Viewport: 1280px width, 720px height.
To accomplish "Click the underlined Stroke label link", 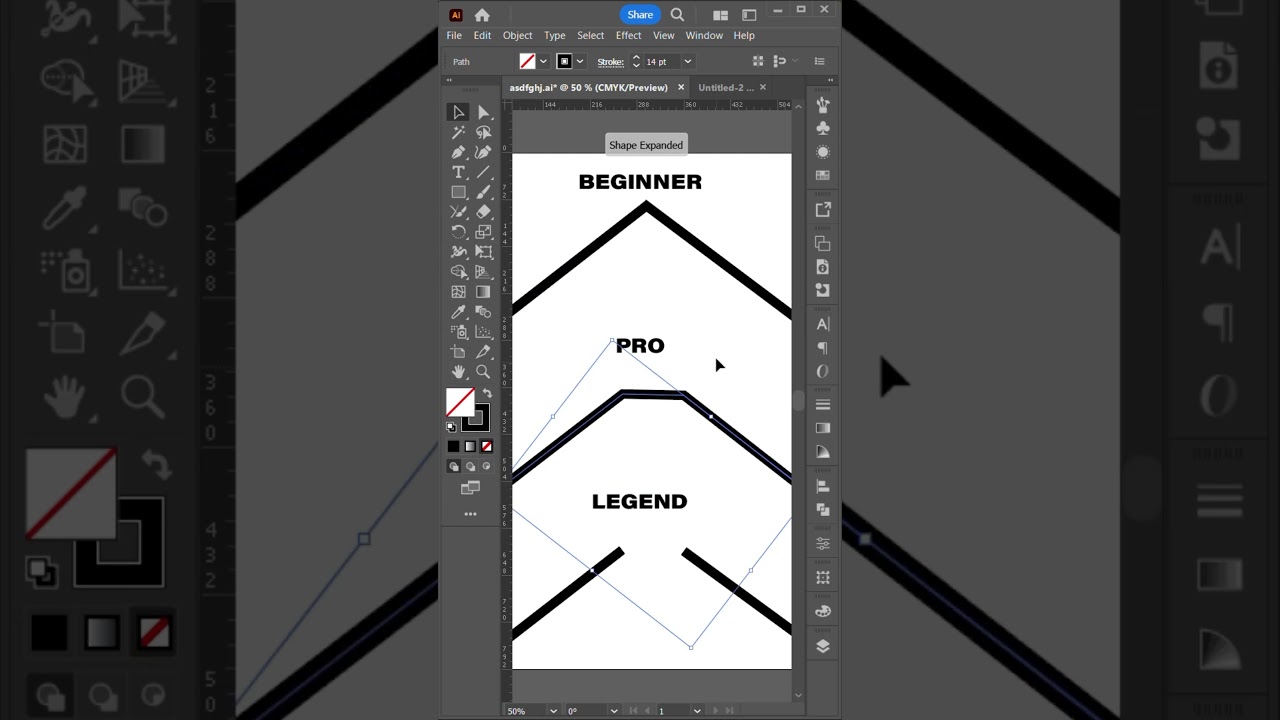I will click(x=610, y=62).
